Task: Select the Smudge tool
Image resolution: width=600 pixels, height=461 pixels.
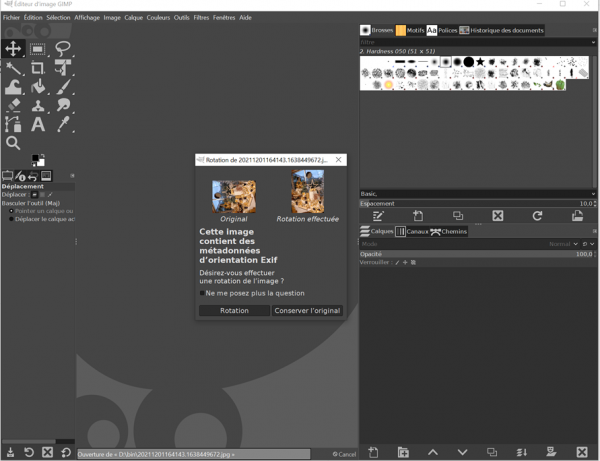Action: coord(63,105)
